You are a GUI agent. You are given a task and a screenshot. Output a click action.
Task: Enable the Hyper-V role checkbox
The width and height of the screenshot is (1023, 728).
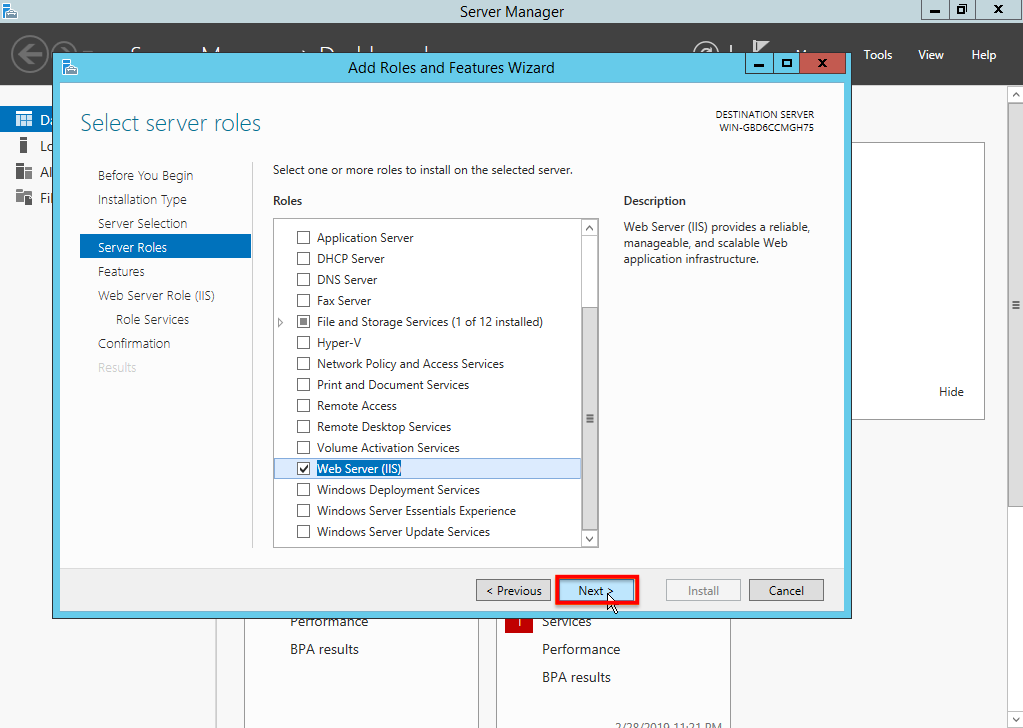point(303,342)
